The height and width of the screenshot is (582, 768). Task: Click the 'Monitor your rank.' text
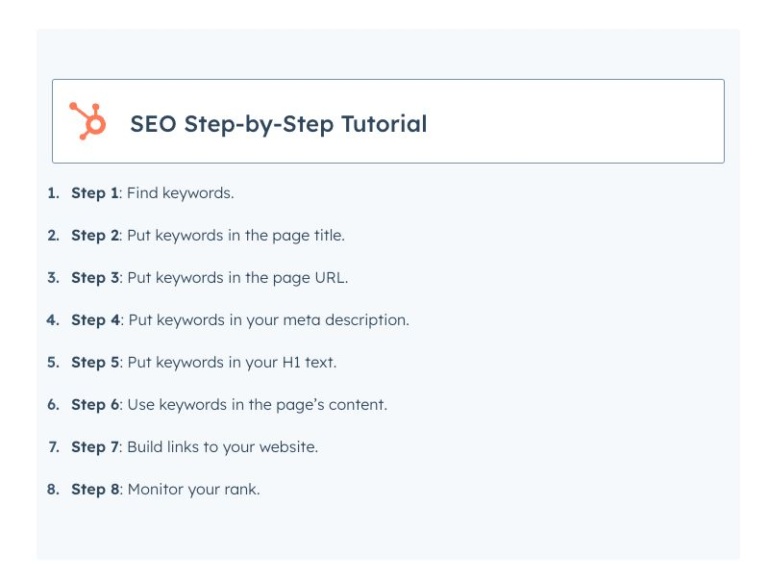tap(193, 489)
